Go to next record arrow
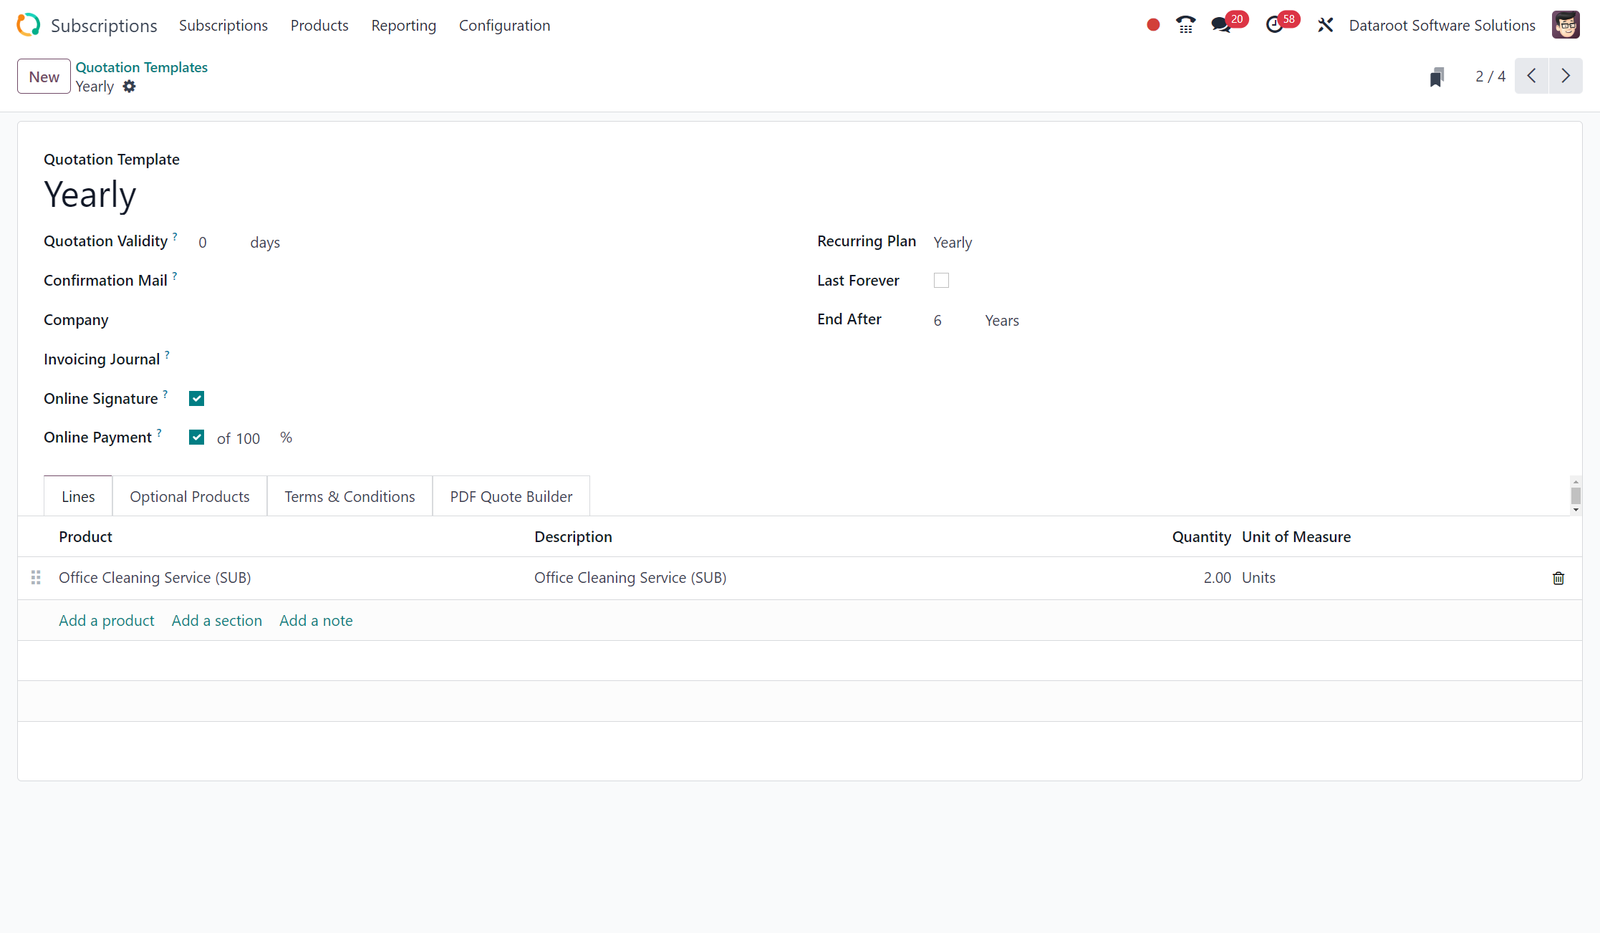Image resolution: width=1600 pixels, height=933 pixels. point(1566,76)
